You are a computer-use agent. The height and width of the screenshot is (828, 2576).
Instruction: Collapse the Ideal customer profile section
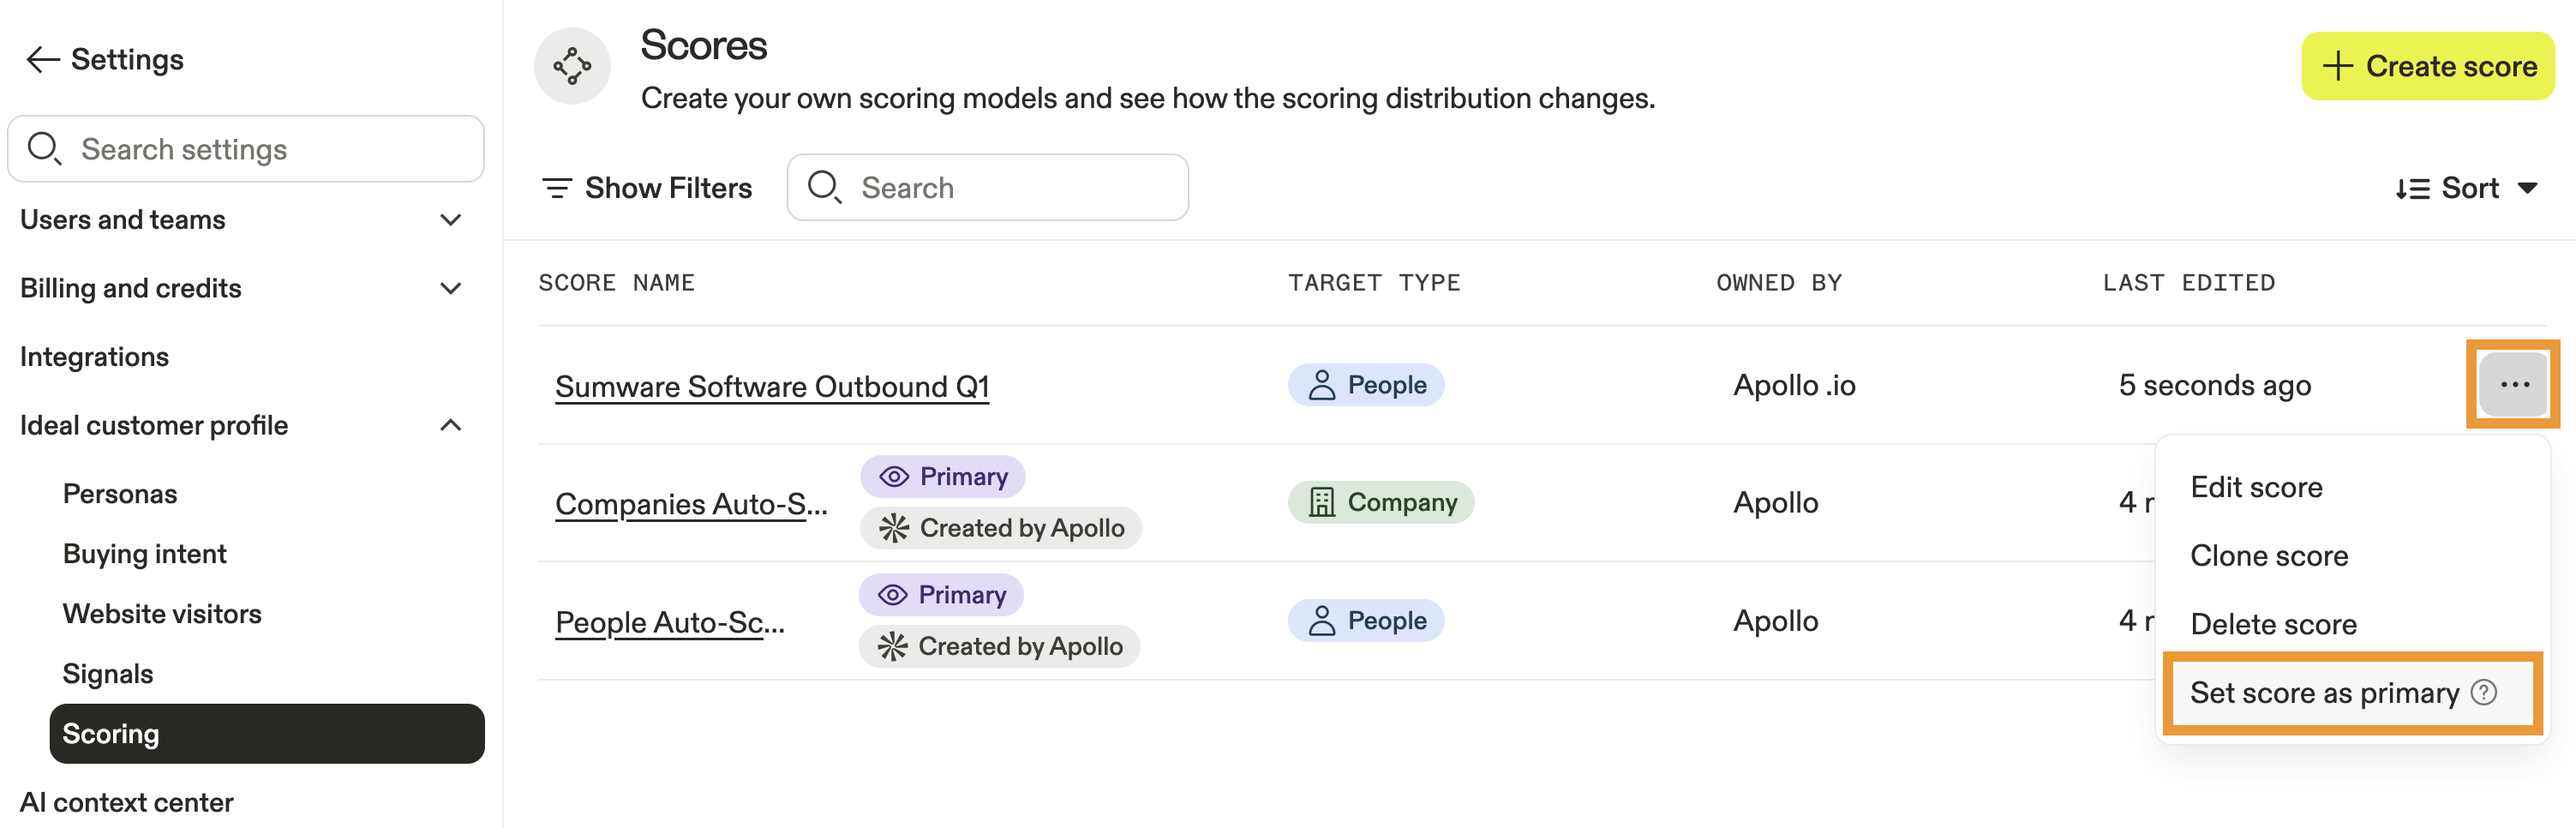click(x=450, y=426)
